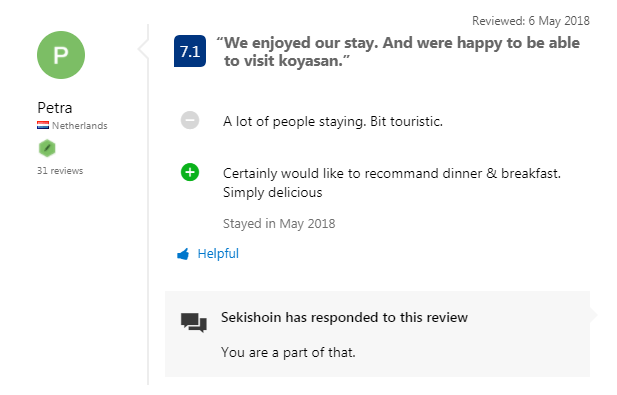
Task: Click the review title about koyasan
Action: tap(398, 52)
